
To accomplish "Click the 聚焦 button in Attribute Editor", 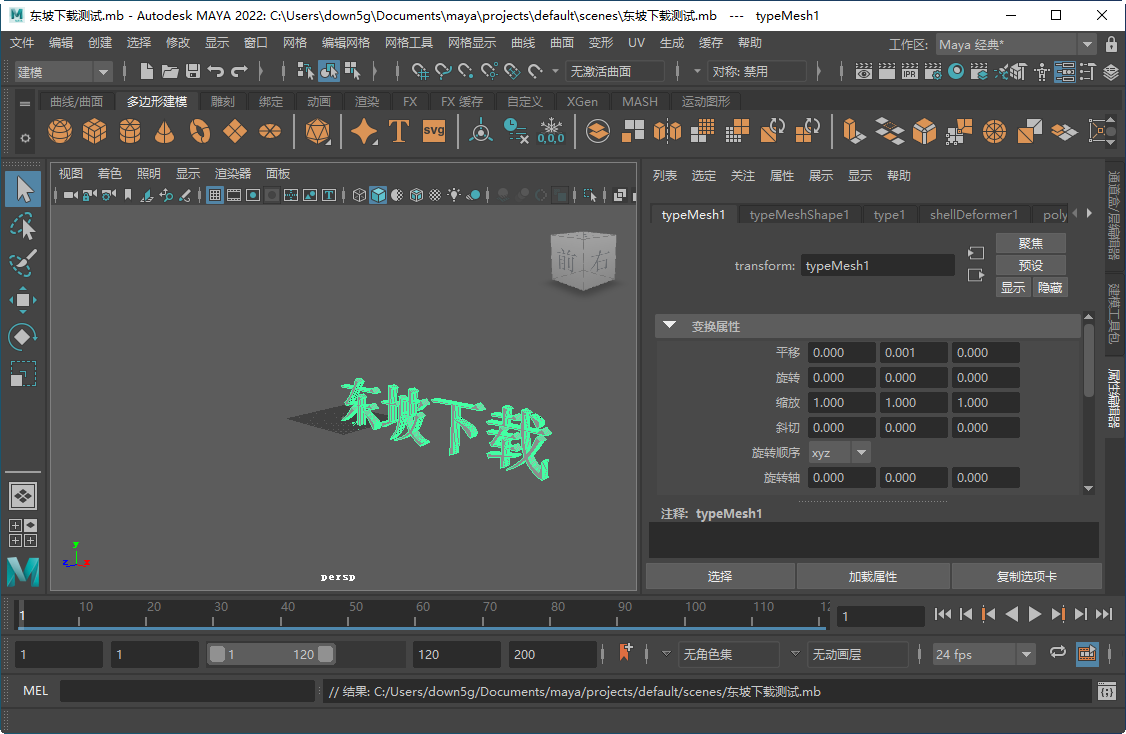I will tap(1030, 243).
